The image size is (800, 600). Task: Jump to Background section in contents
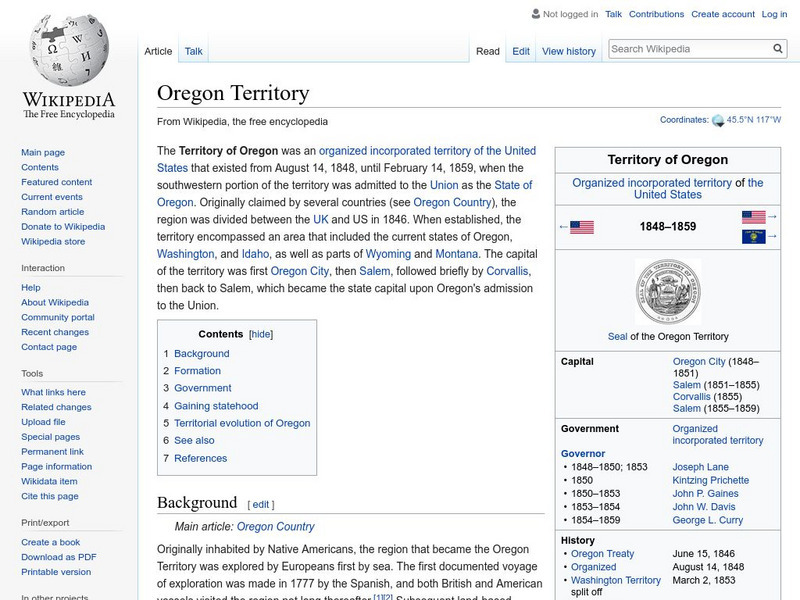click(202, 353)
